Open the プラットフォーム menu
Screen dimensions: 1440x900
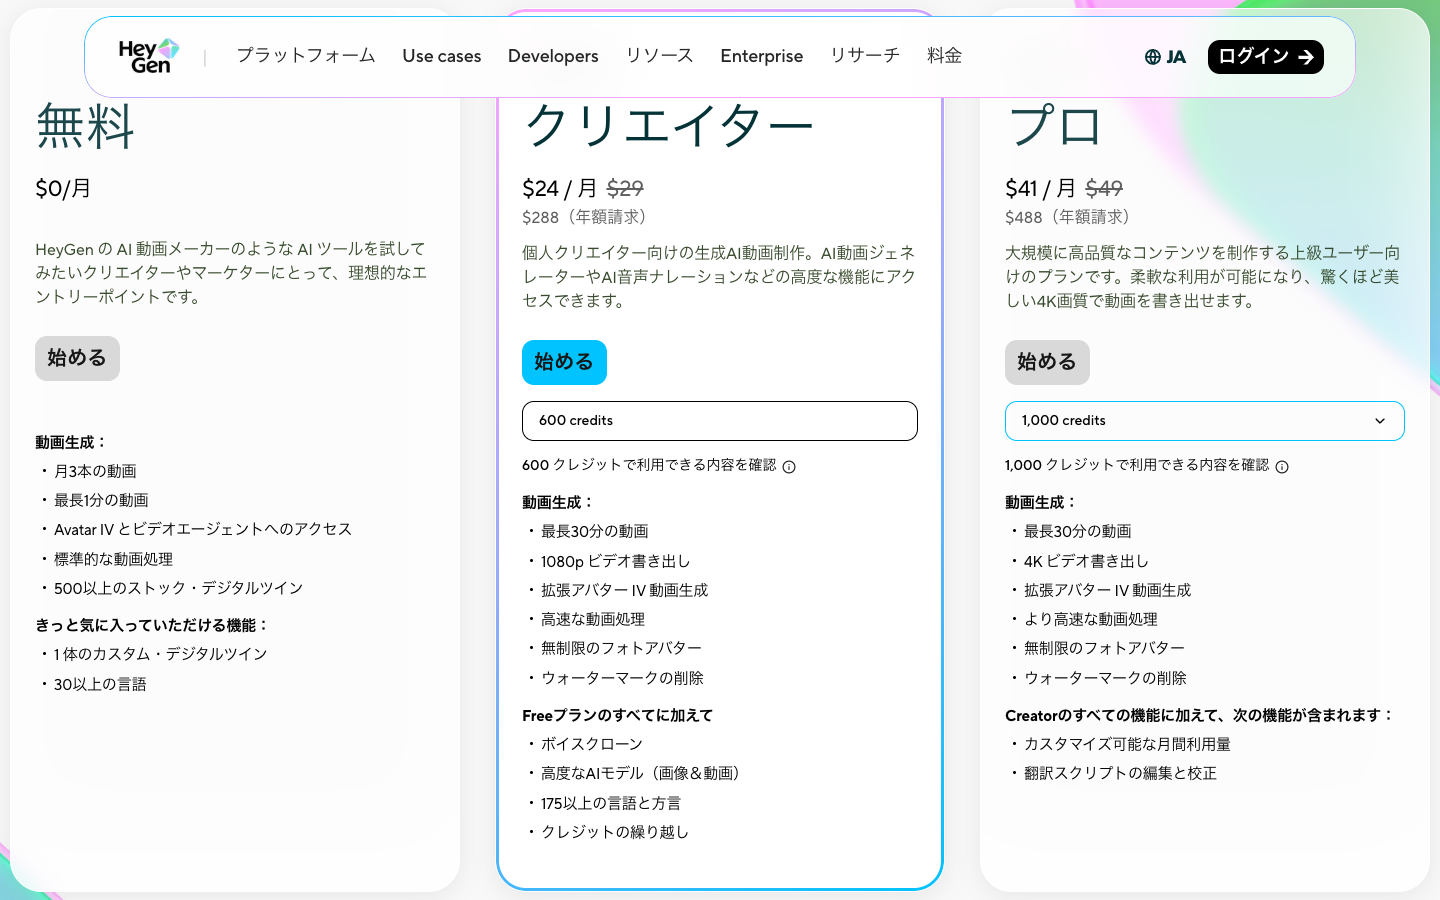point(306,56)
